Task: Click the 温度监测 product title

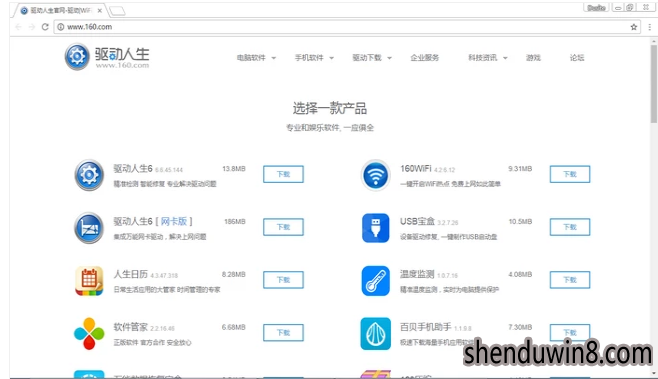Action: 417,274
